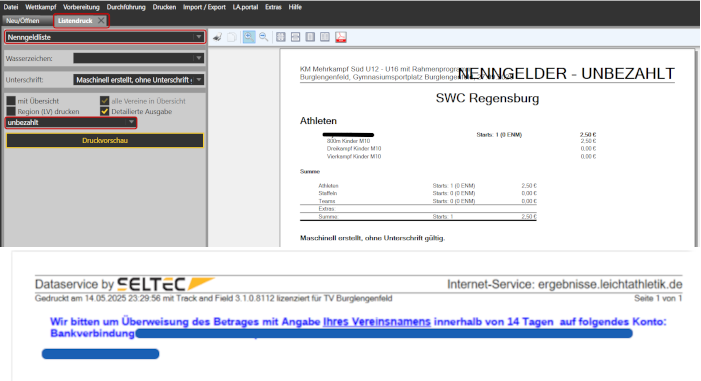701x381 pixels.
Task: Click the zoom in magnifier icon
Action: click(x=249, y=37)
